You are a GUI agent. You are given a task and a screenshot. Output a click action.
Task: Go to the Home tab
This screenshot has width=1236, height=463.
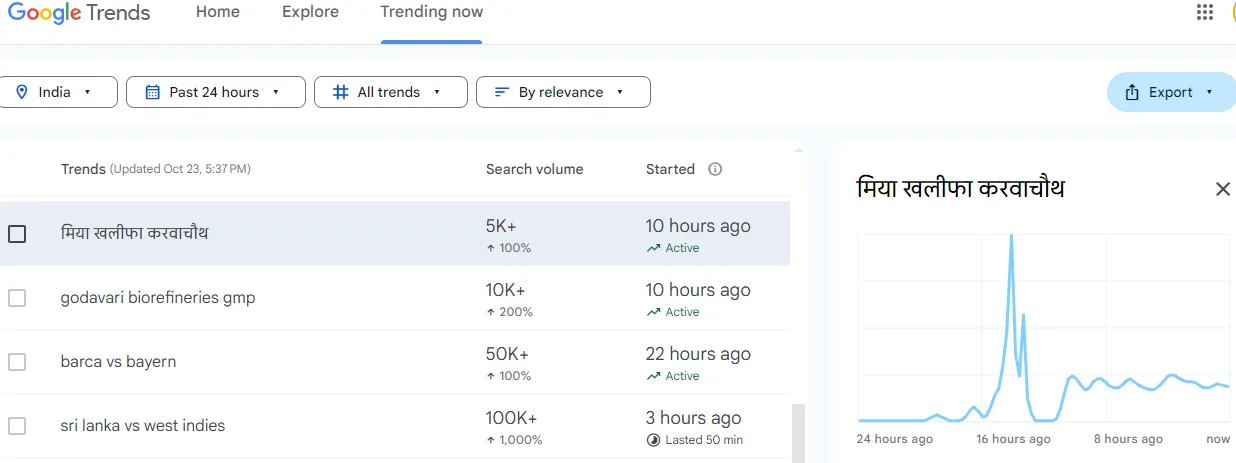click(218, 12)
